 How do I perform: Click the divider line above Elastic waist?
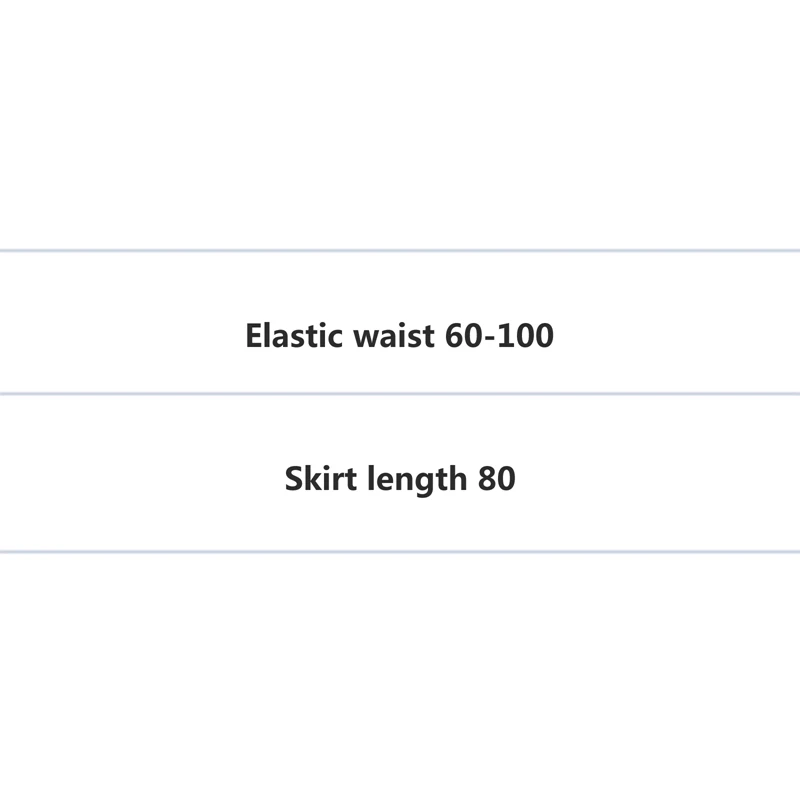(x=400, y=250)
